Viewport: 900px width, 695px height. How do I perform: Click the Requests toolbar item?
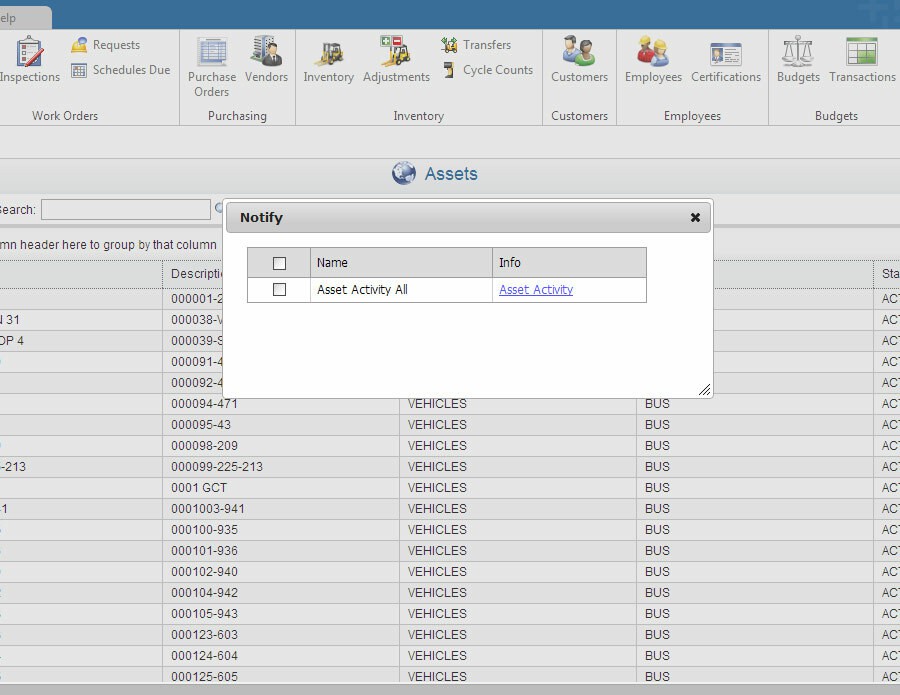[105, 45]
